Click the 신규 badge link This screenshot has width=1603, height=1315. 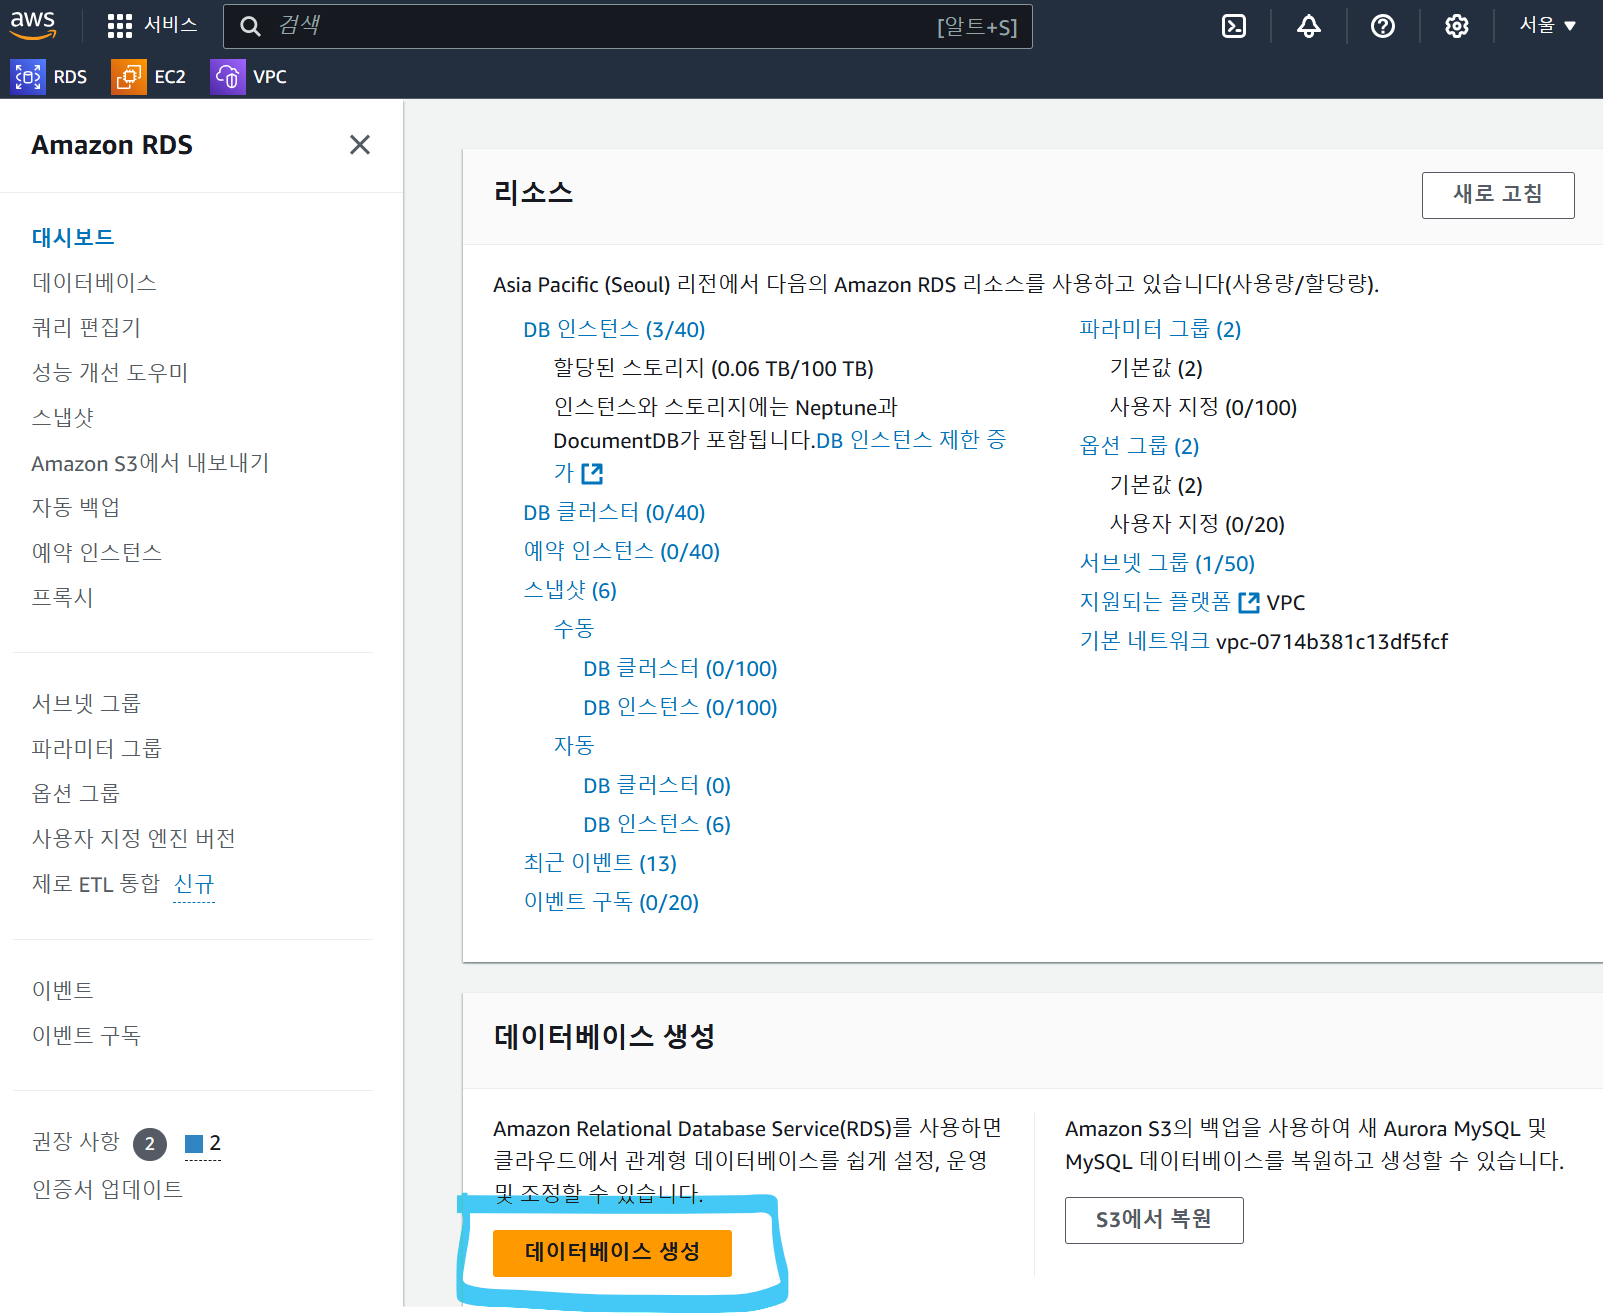click(194, 884)
